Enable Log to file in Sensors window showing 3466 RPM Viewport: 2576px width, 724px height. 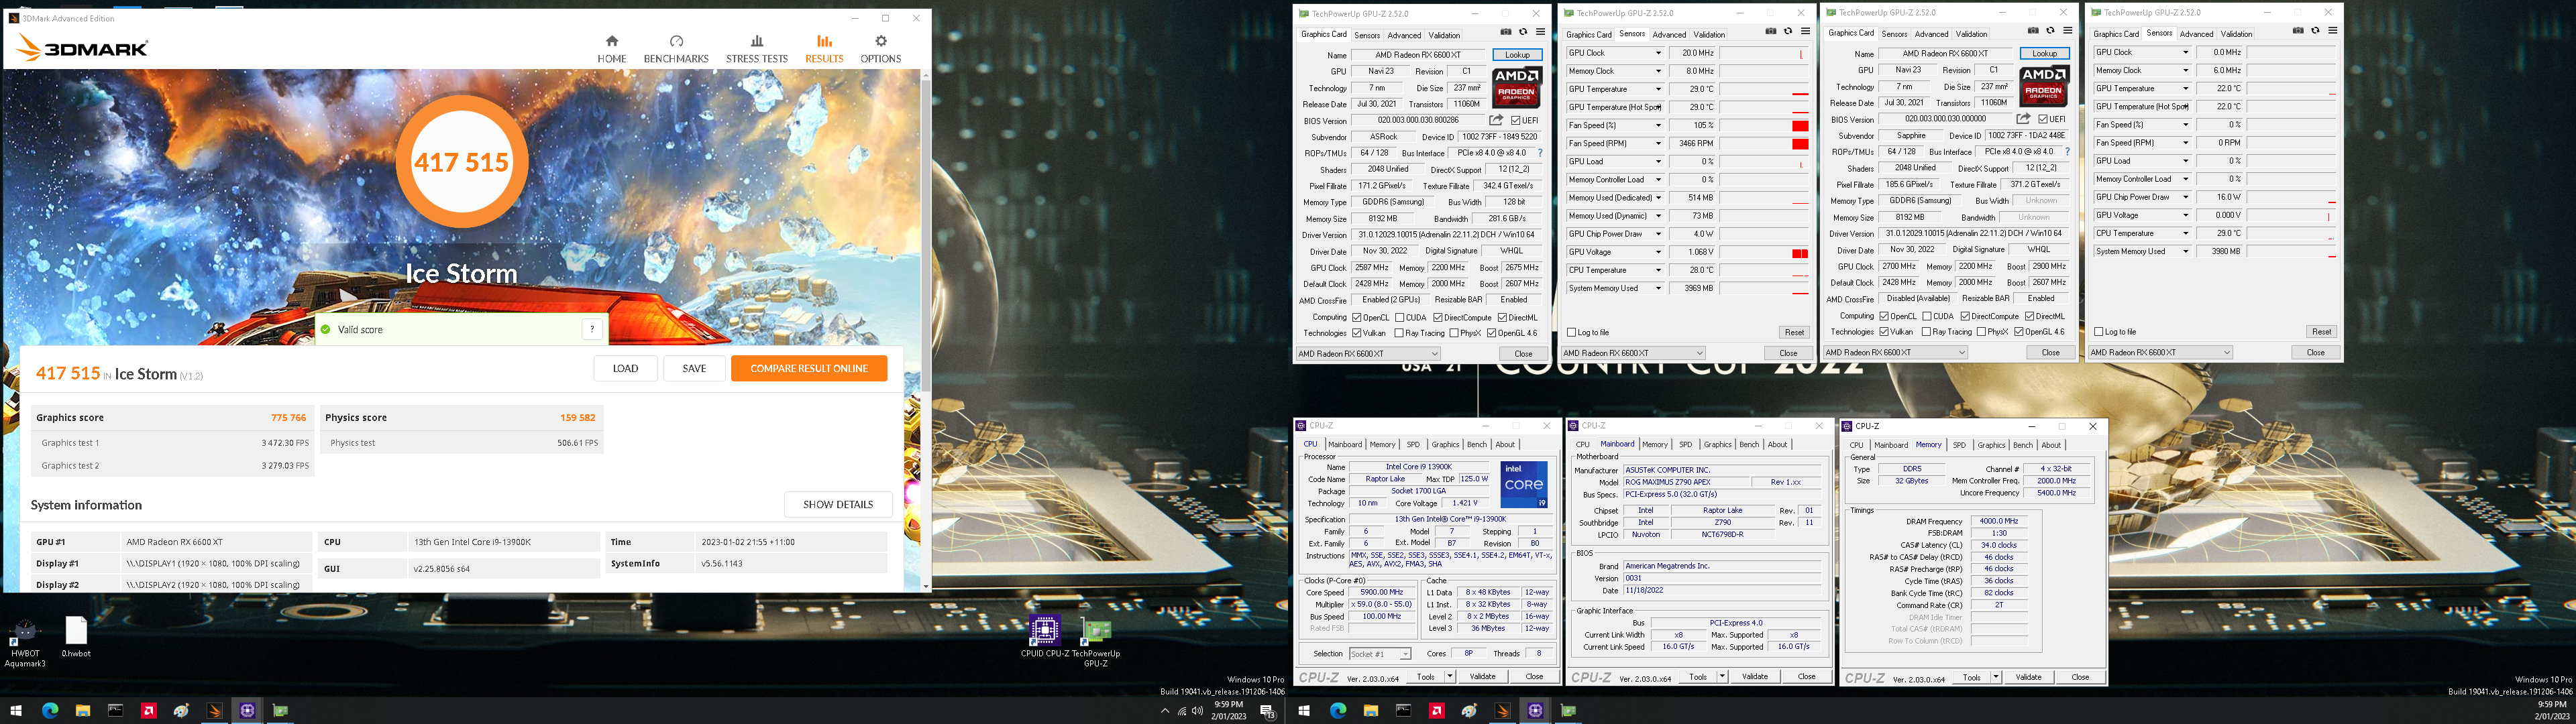(1572, 332)
